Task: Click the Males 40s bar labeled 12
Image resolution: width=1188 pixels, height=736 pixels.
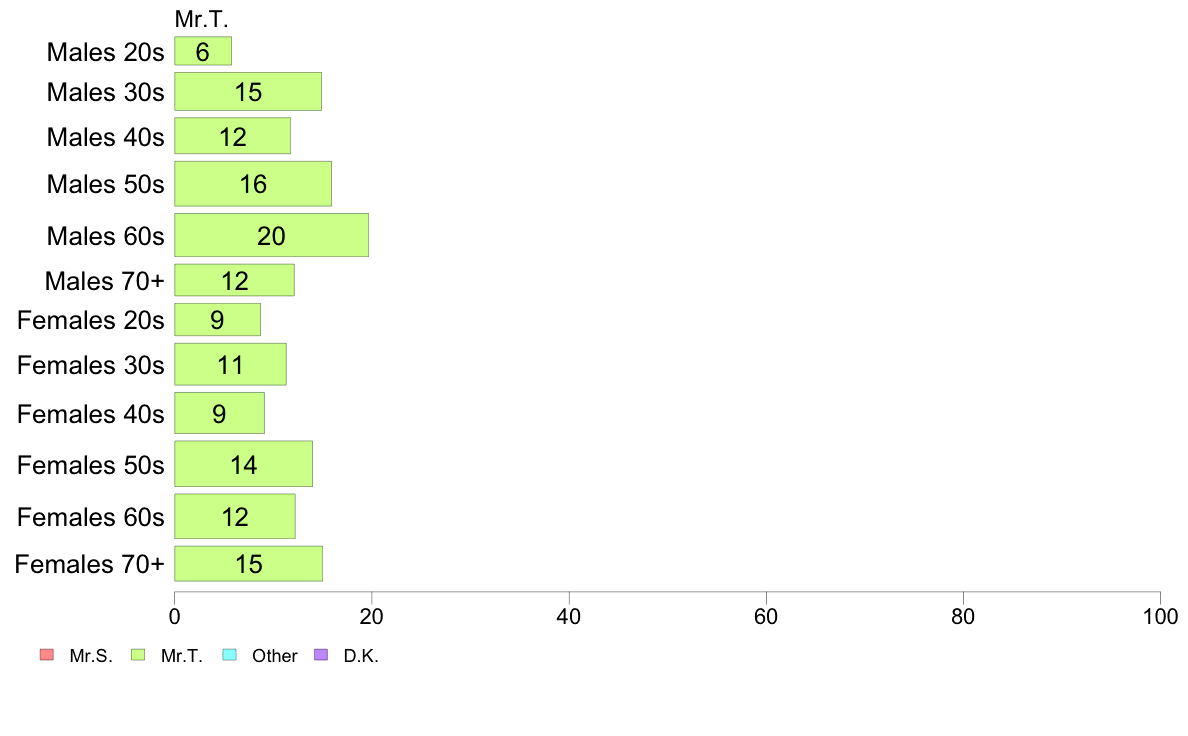Action: 233,136
